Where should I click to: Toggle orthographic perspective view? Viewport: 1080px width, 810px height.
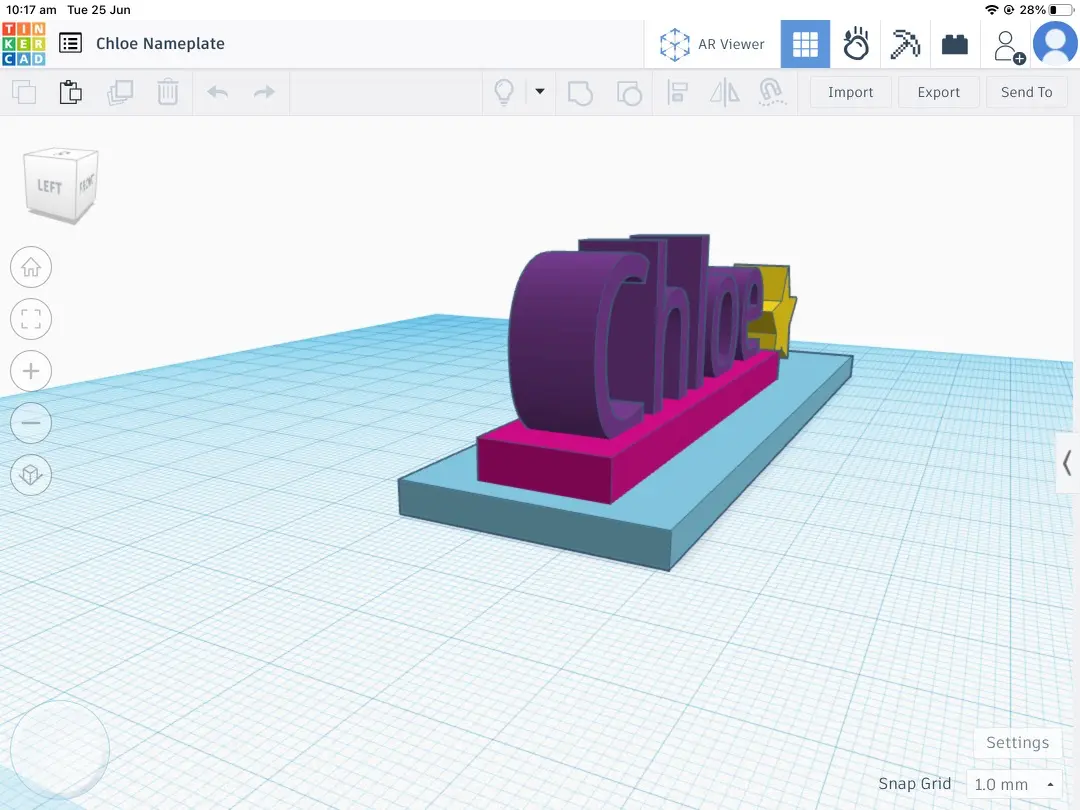pos(31,475)
